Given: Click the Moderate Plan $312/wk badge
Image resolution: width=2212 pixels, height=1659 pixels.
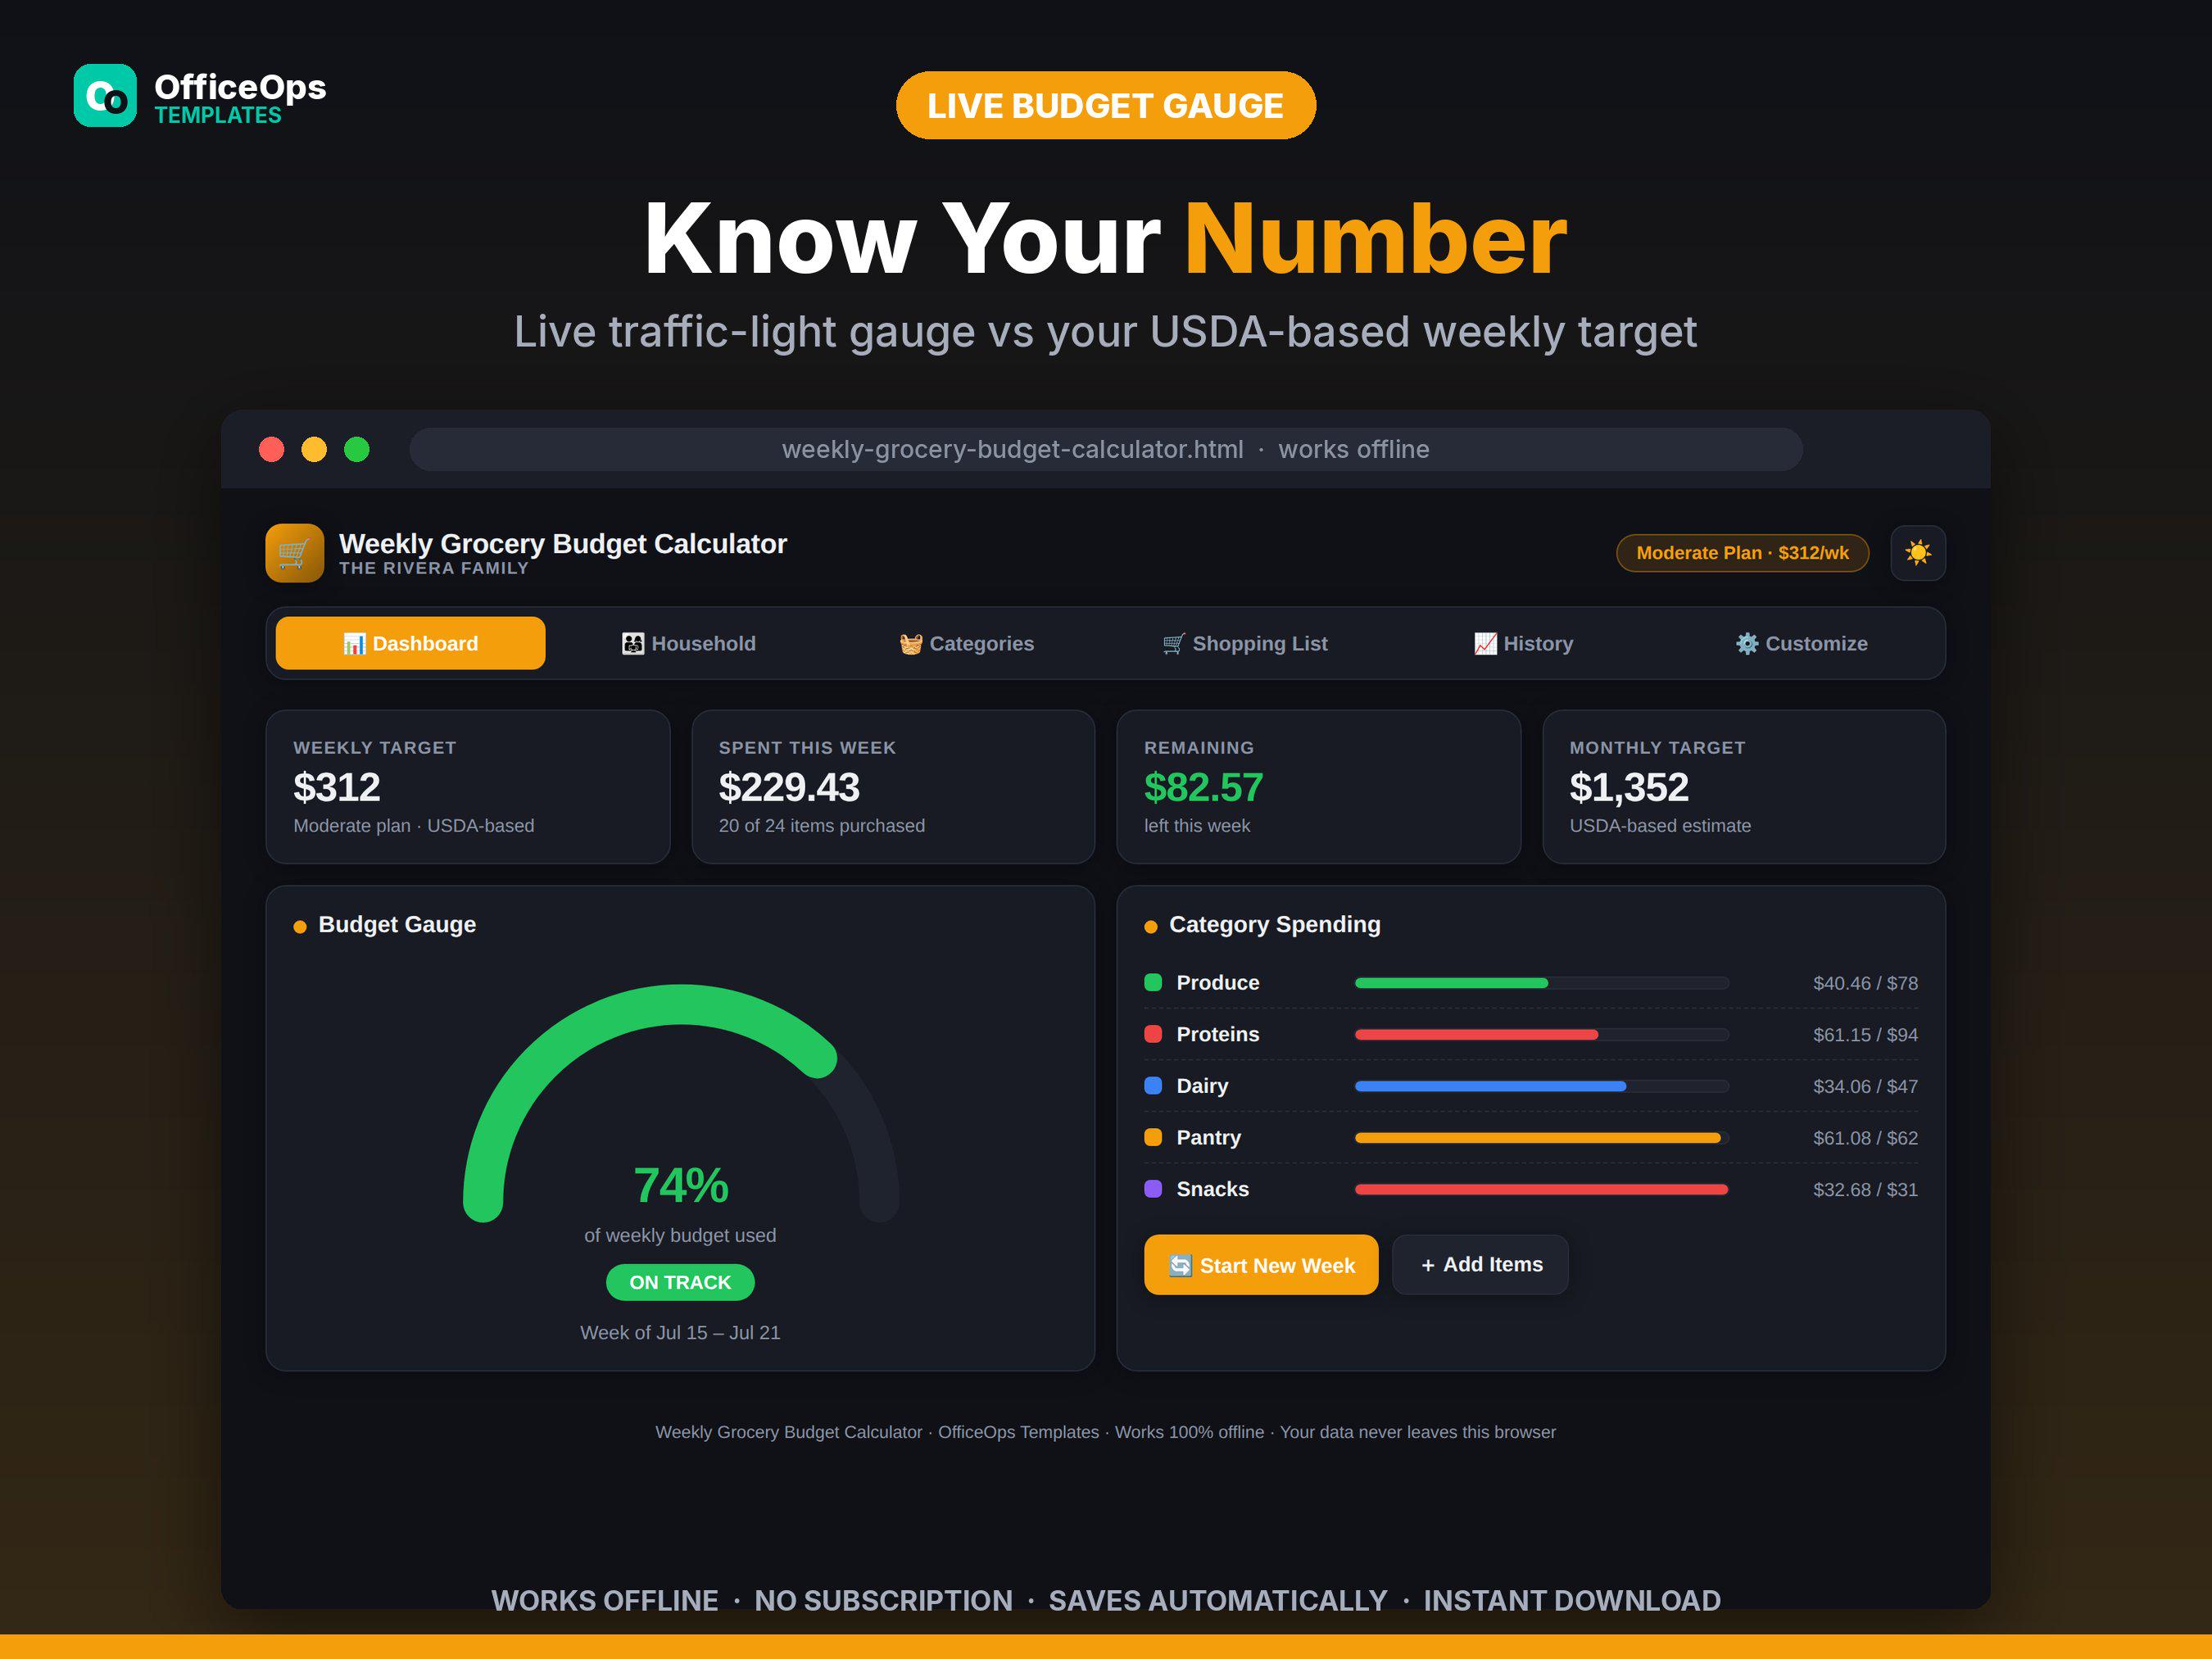Looking at the screenshot, I should tap(1742, 553).
